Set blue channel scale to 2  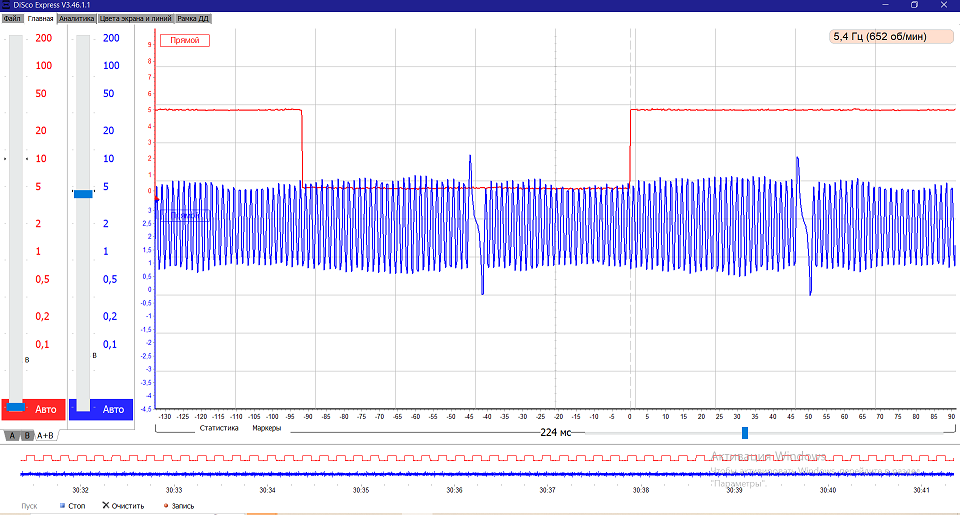pos(105,224)
